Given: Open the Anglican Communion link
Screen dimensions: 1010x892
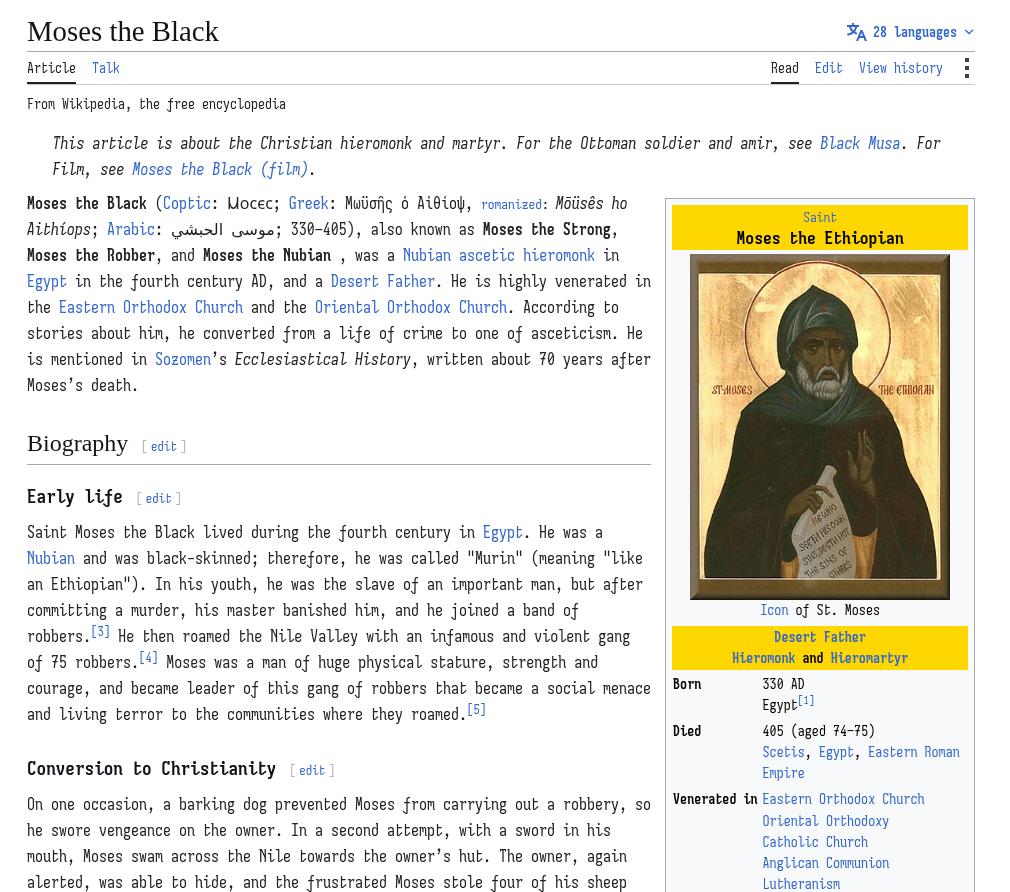Looking at the screenshot, I should pyautogui.click(x=826, y=863).
